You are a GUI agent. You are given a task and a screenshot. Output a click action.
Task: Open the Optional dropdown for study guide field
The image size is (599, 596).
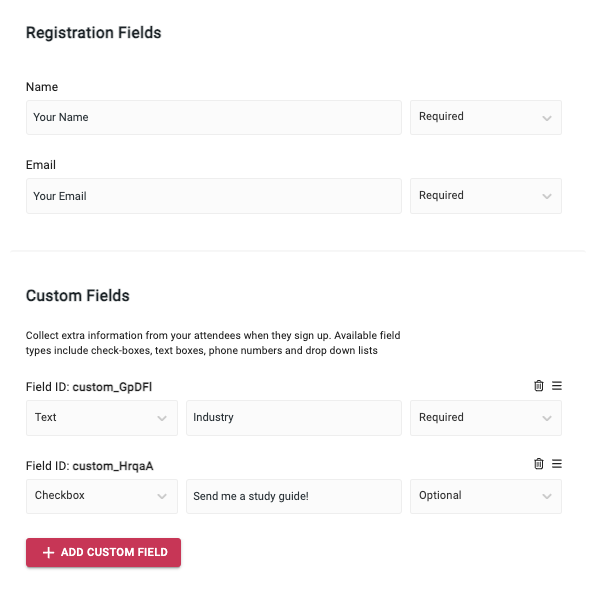pyautogui.click(x=486, y=496)
